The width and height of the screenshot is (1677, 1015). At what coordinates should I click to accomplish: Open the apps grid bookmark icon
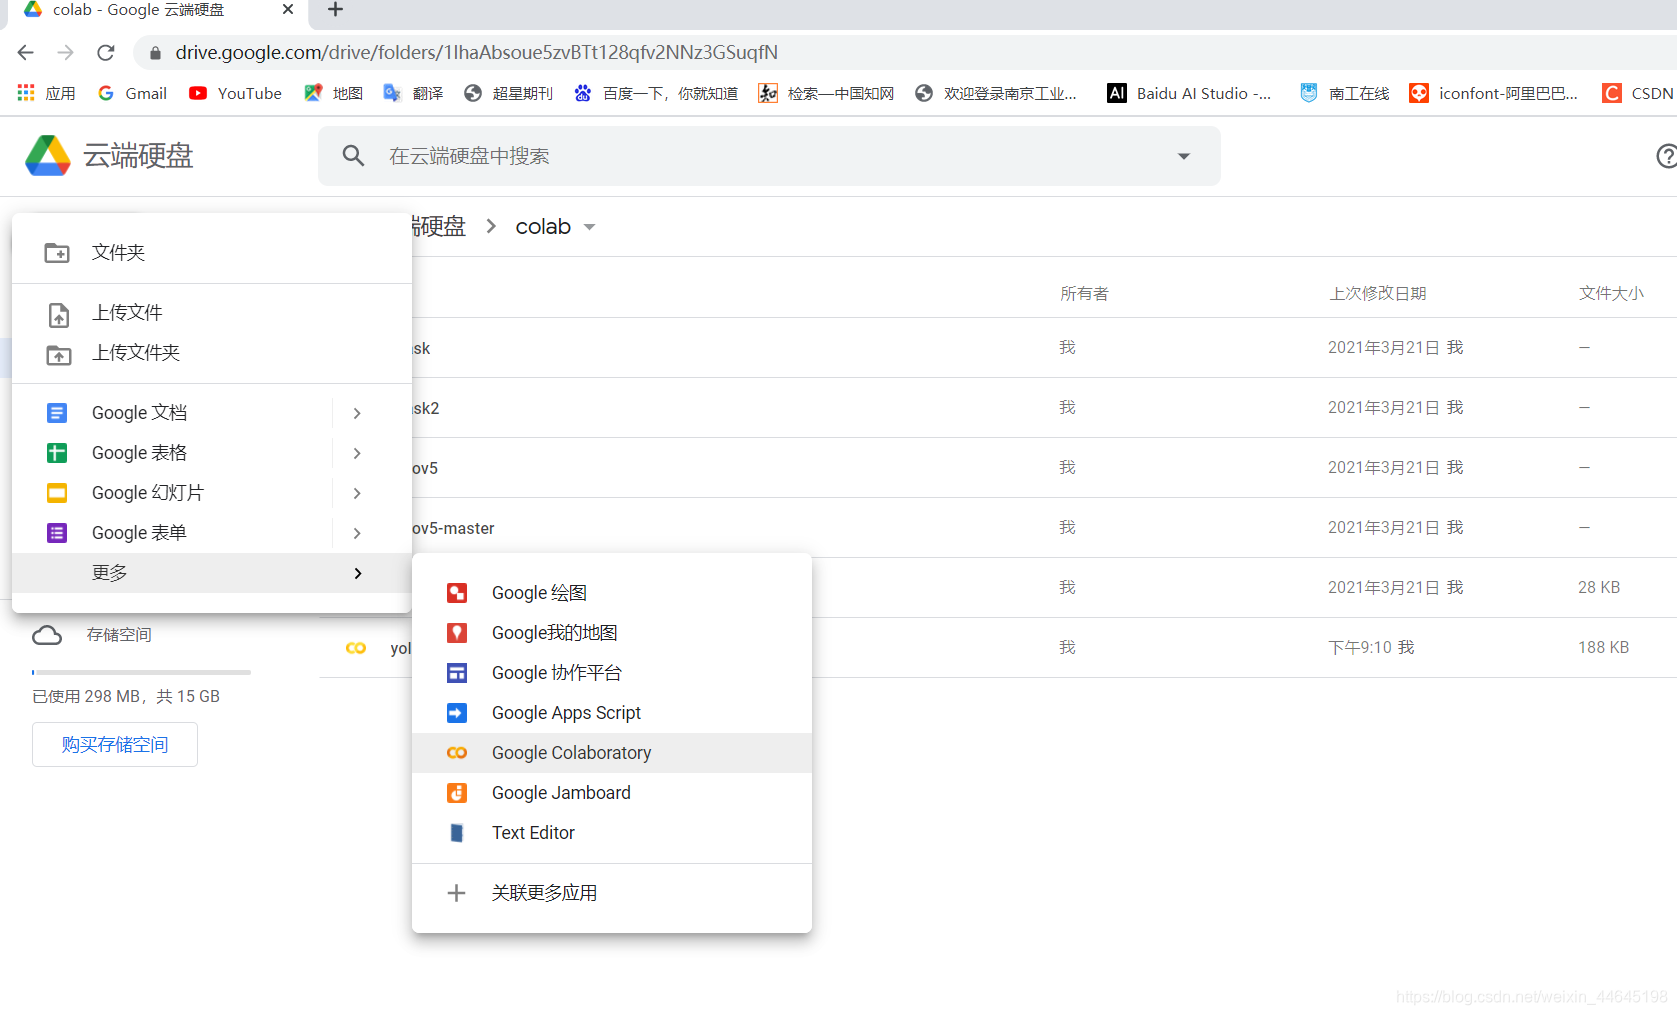[26, 92]
